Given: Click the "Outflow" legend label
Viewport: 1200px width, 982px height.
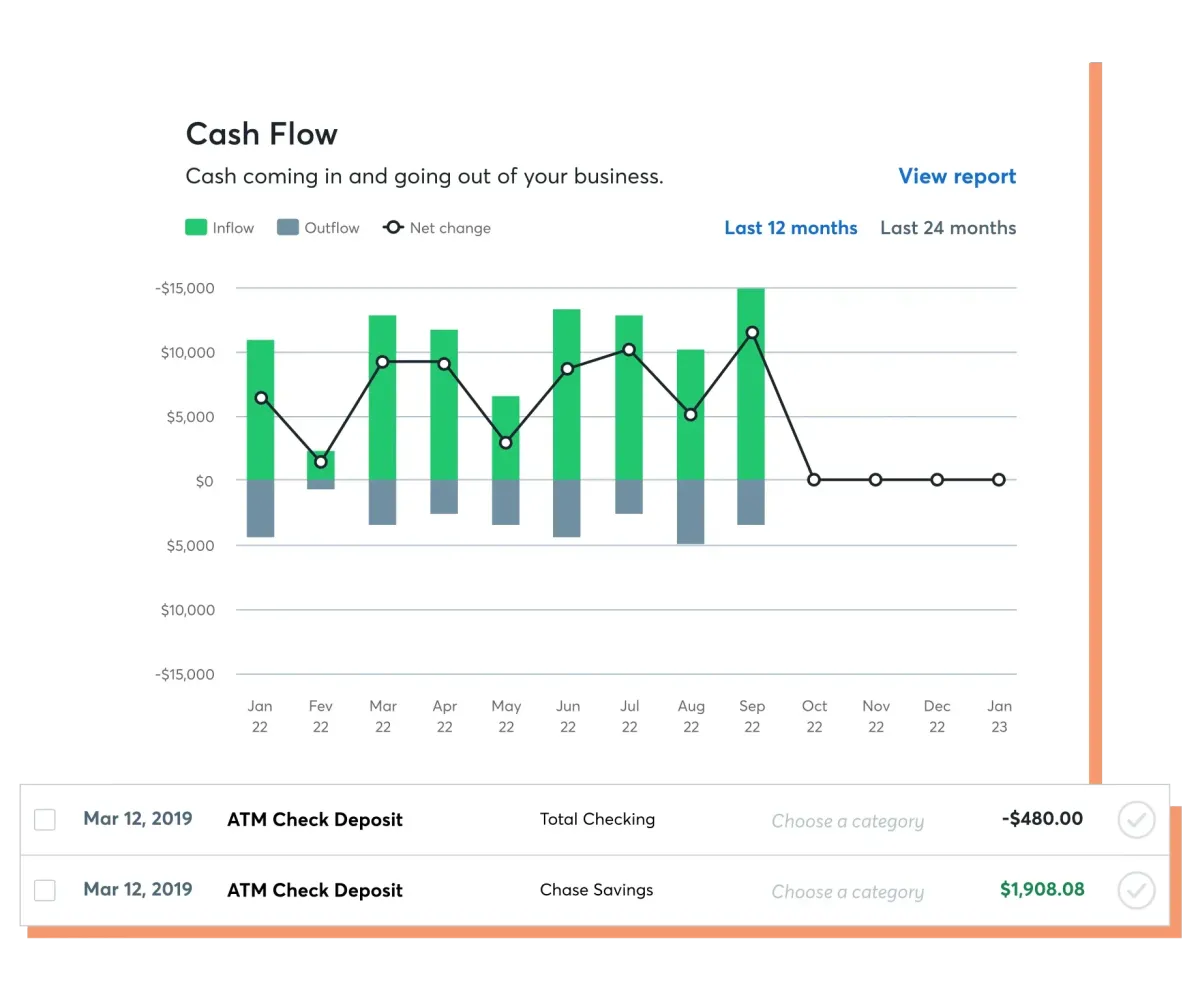Looking at the screenshot, I should point(332,228).
